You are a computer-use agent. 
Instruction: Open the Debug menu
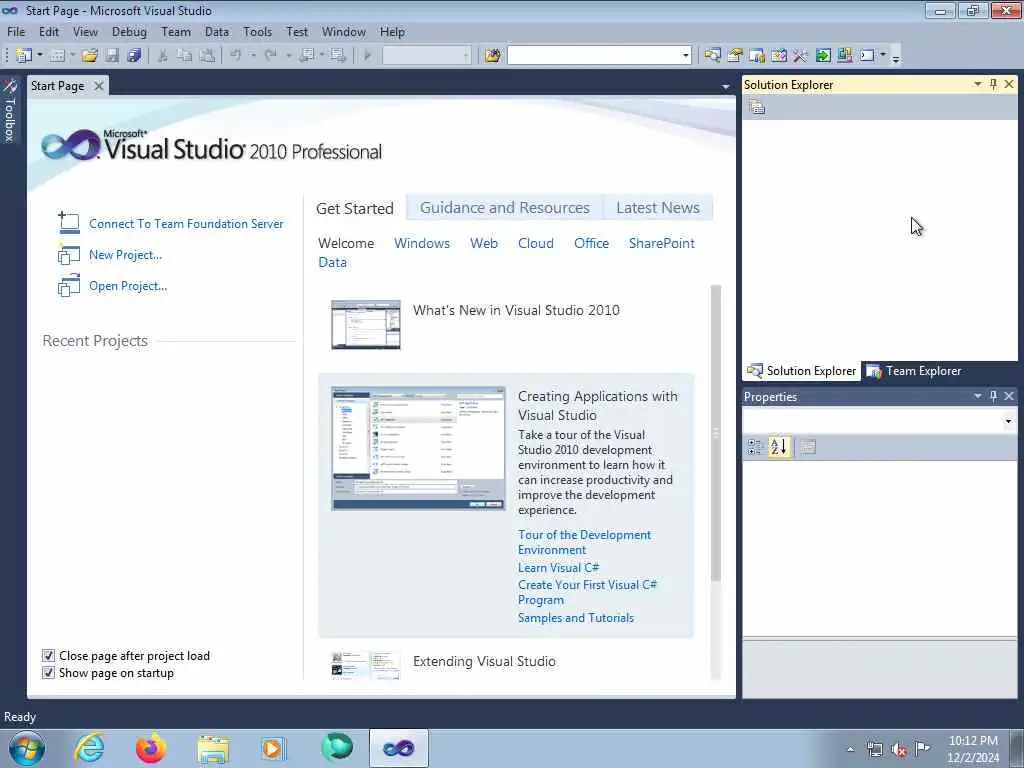click(x=129, y=32)
